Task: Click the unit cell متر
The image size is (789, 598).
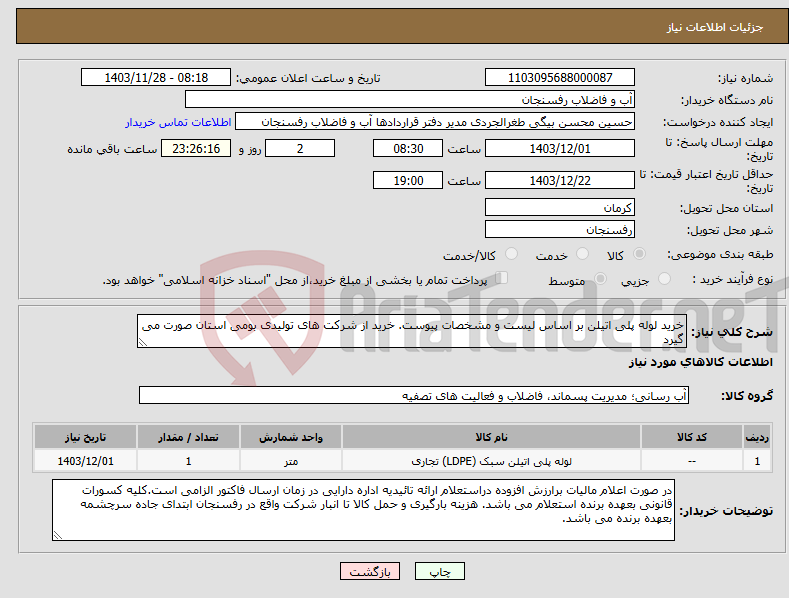Action: [x=291, y=461]
